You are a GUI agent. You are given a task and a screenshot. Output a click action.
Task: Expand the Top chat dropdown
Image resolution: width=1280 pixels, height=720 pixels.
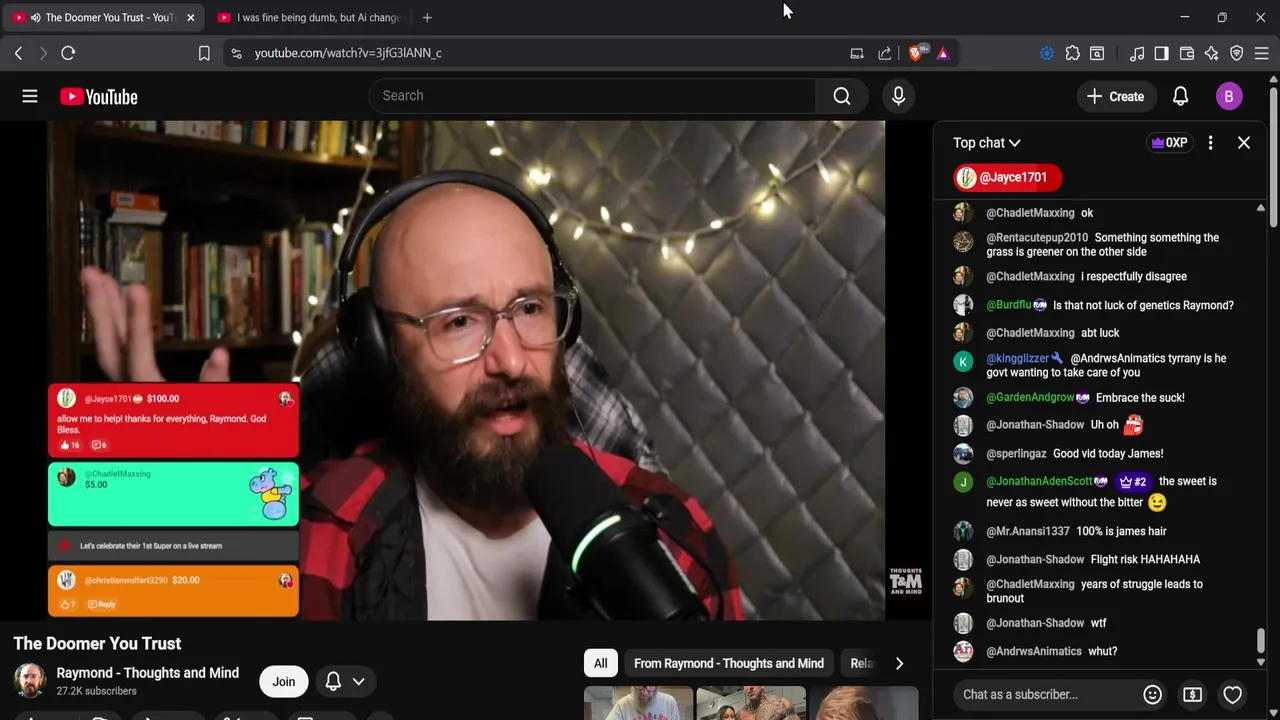tap(987, 143)
